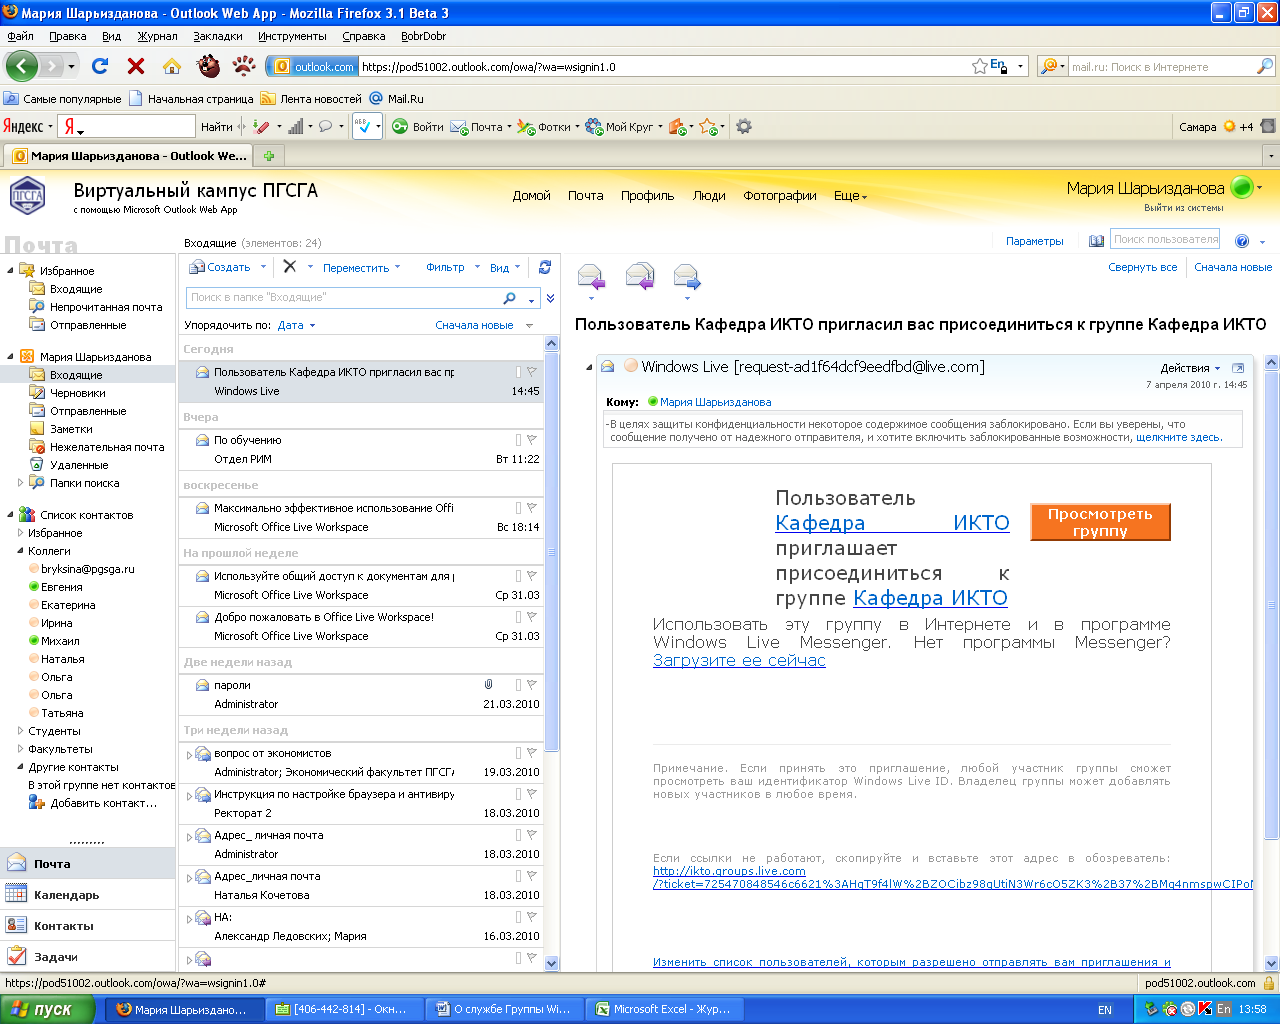Click the orange Просмотреть группу button
This screenshot has height=1024, width=1280.
click(1100, 522)
